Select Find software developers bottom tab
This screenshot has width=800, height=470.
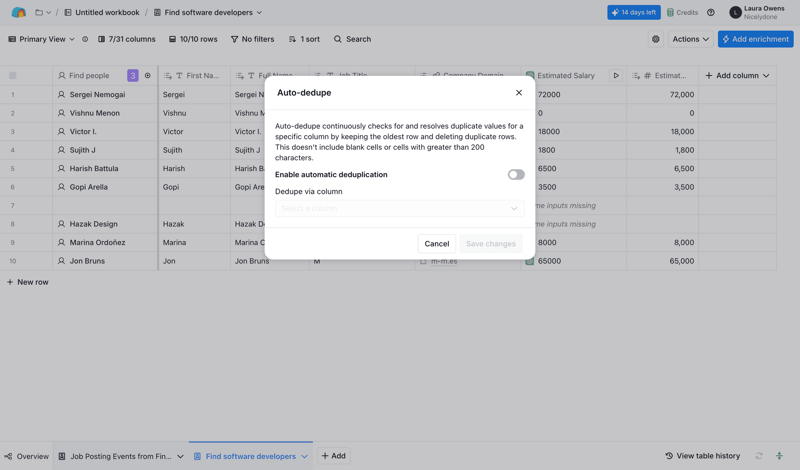251,456
